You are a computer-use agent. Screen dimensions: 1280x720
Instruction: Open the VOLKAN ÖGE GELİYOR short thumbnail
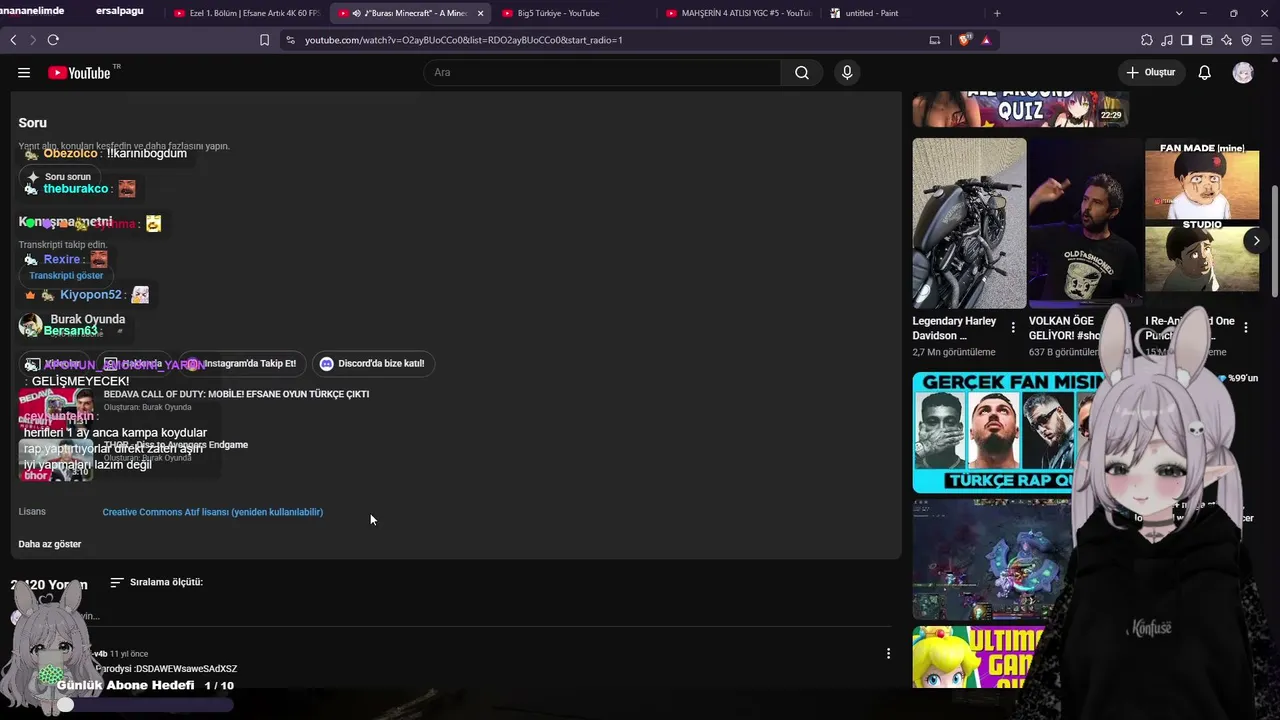pos(1085,223)
